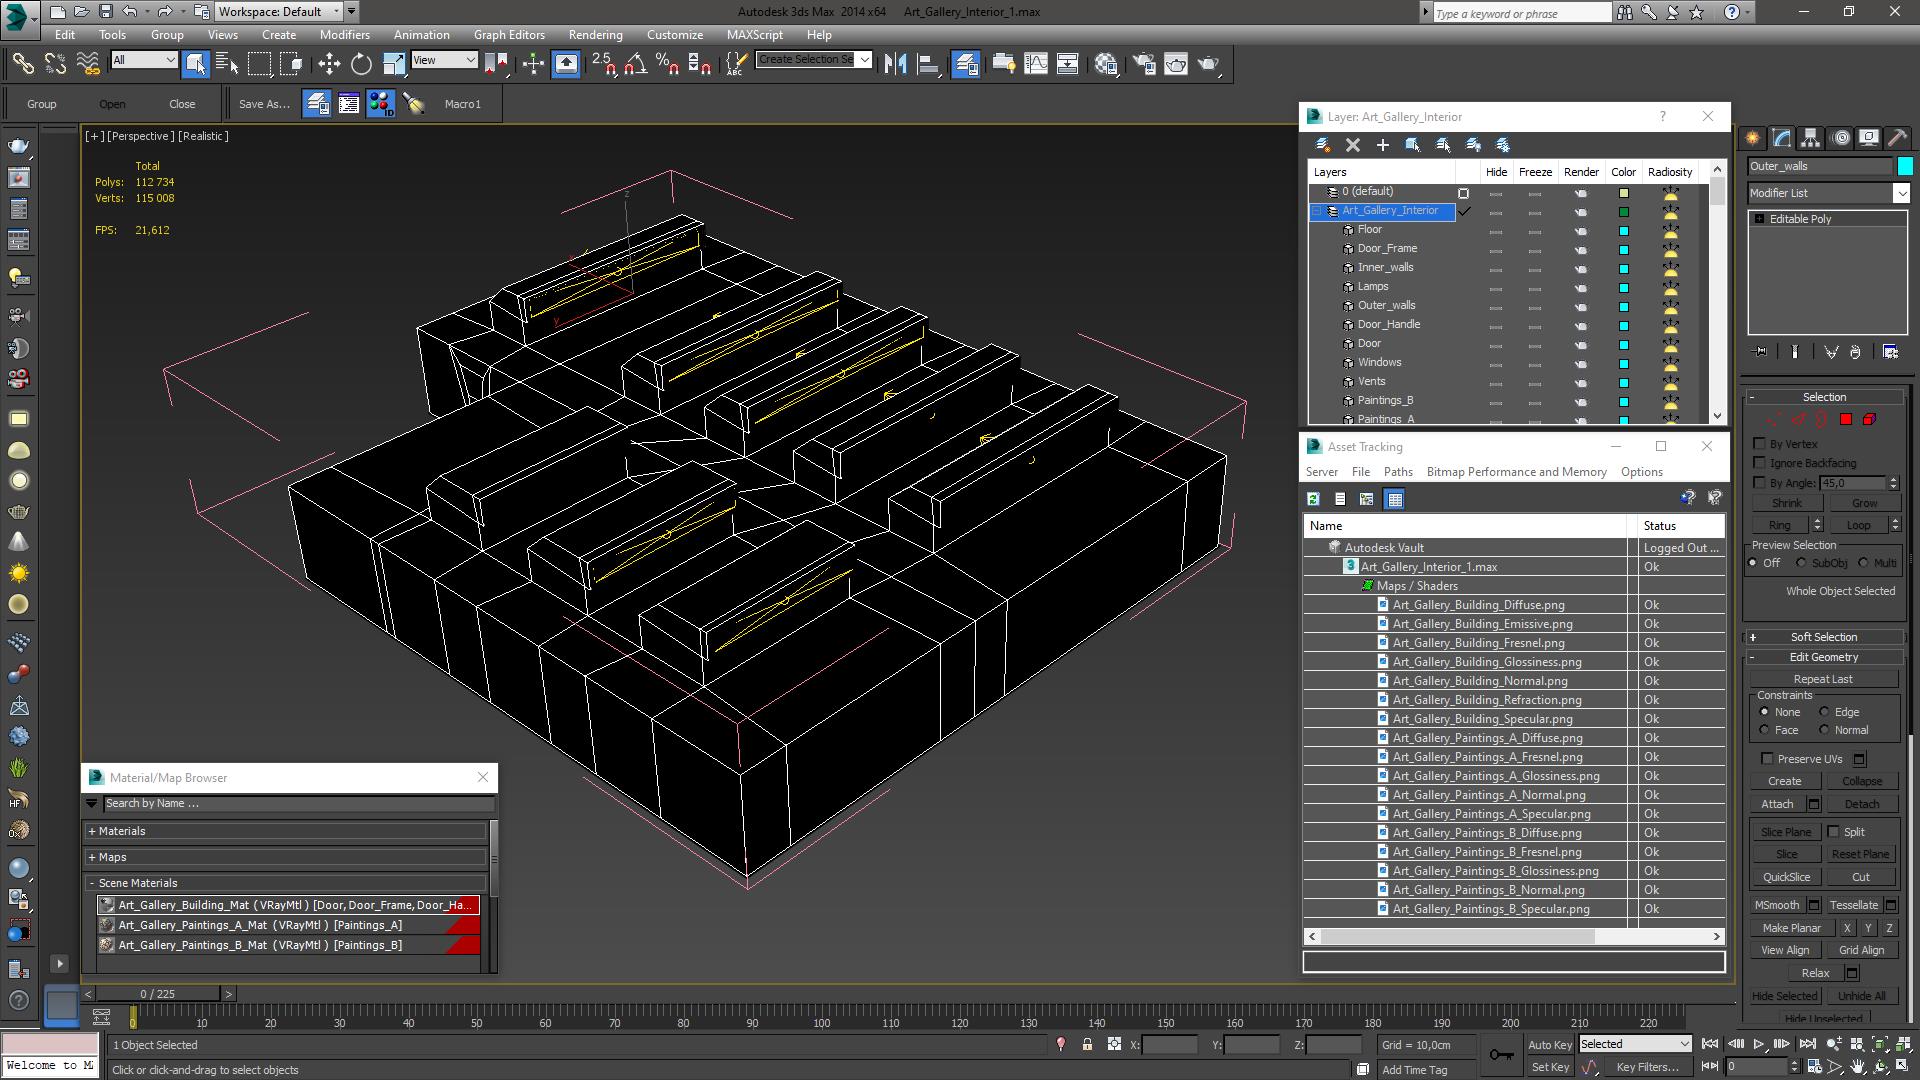The image size is (1920, 1080).
Task: Enable Preserve UVs checkbox
Action: [1767, 759]
